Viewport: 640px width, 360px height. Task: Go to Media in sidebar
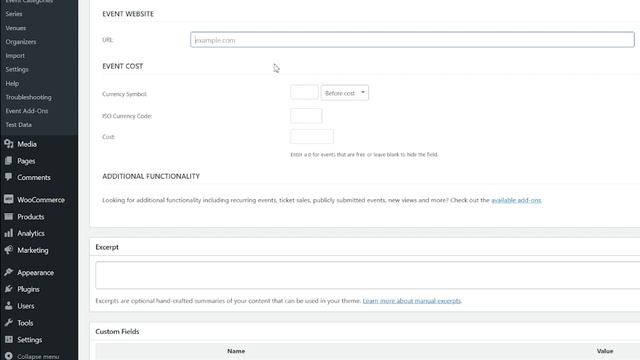coord(27,144)
